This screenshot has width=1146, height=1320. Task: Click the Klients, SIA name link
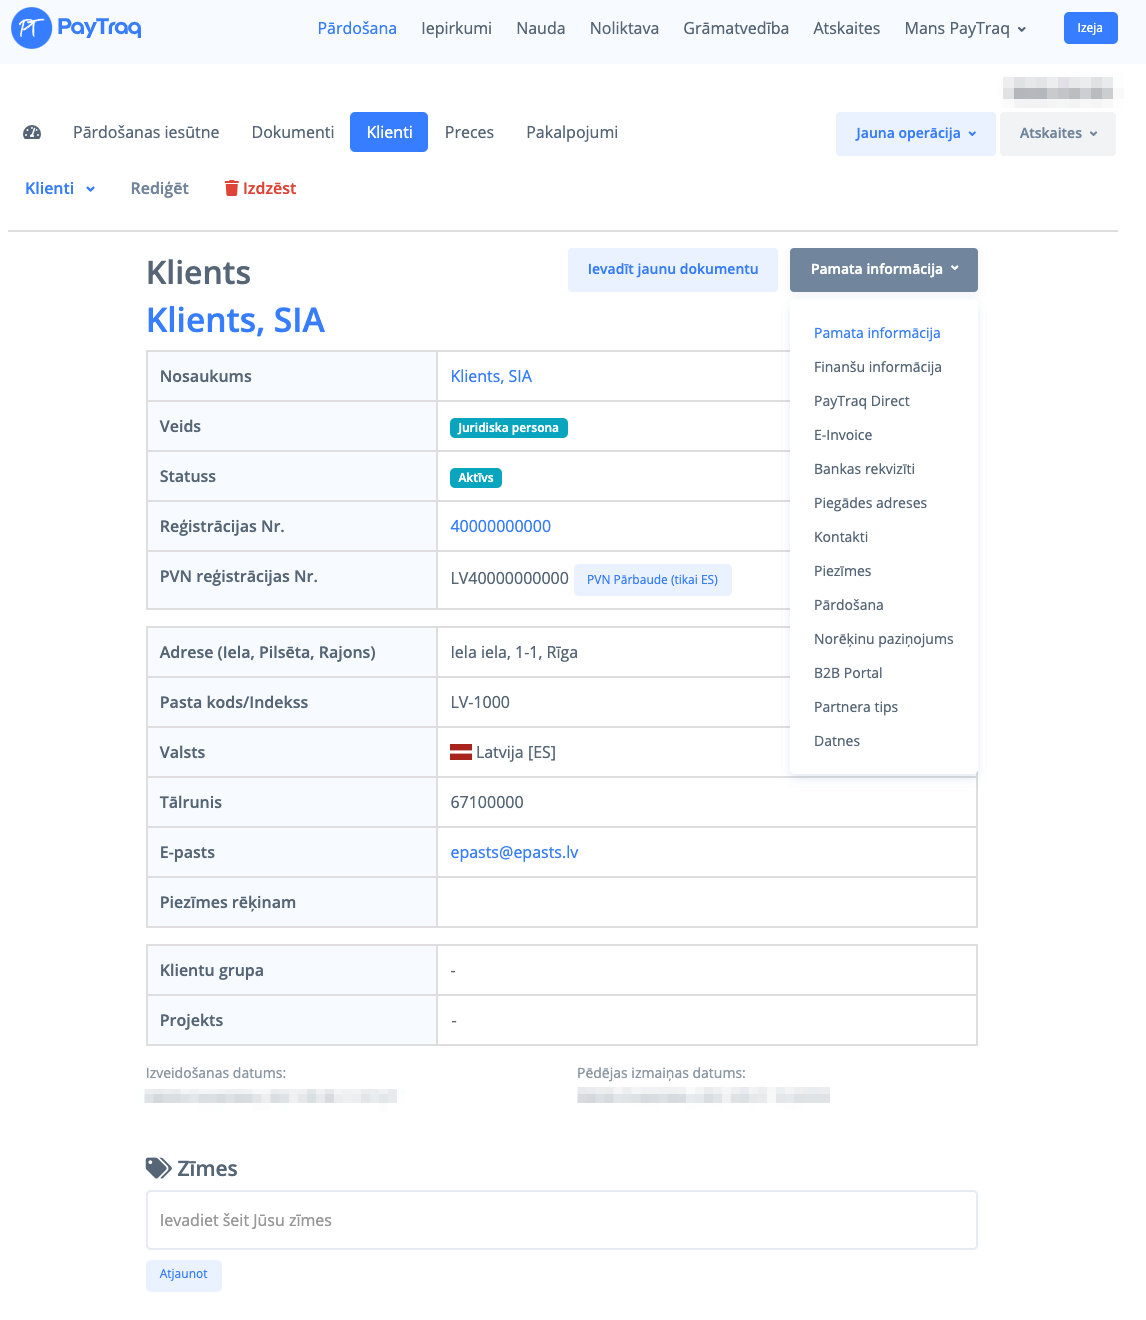point(491,376)
